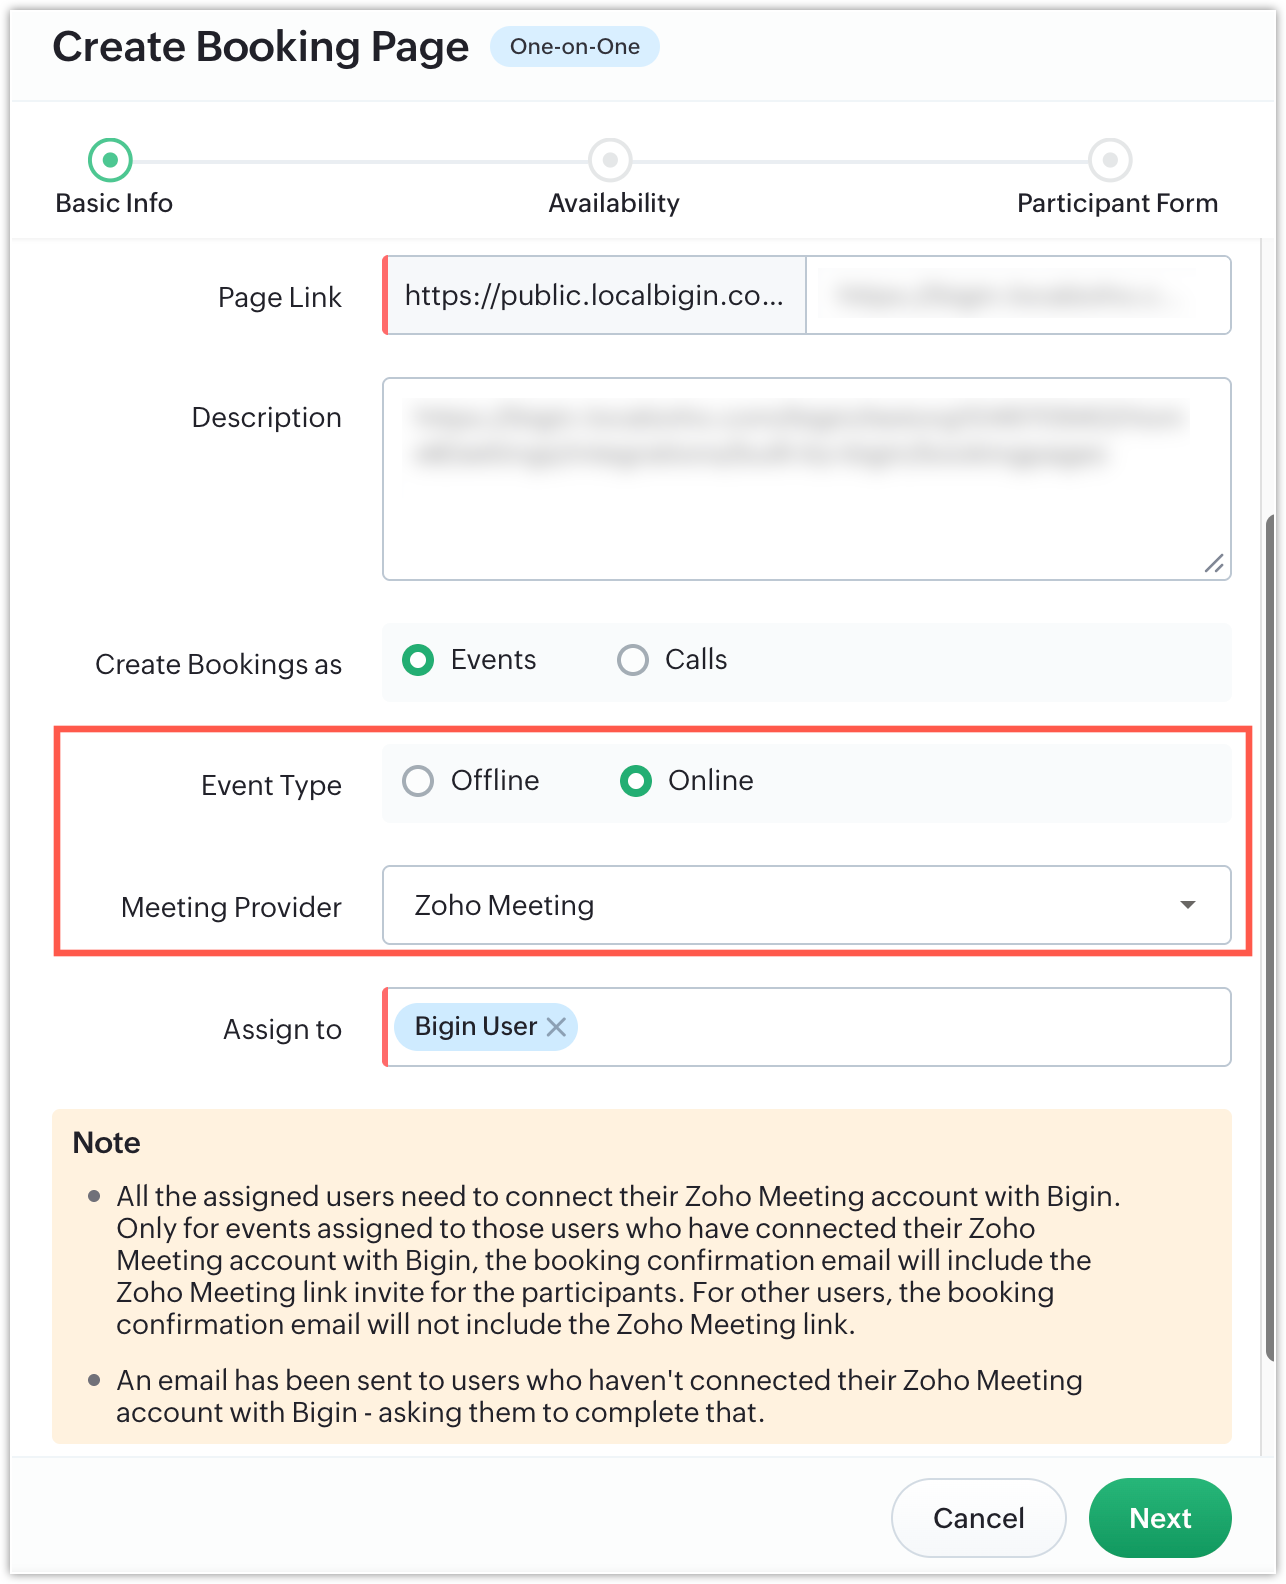
Task: Click the Event Type label
Action: (x=271, y=786)
